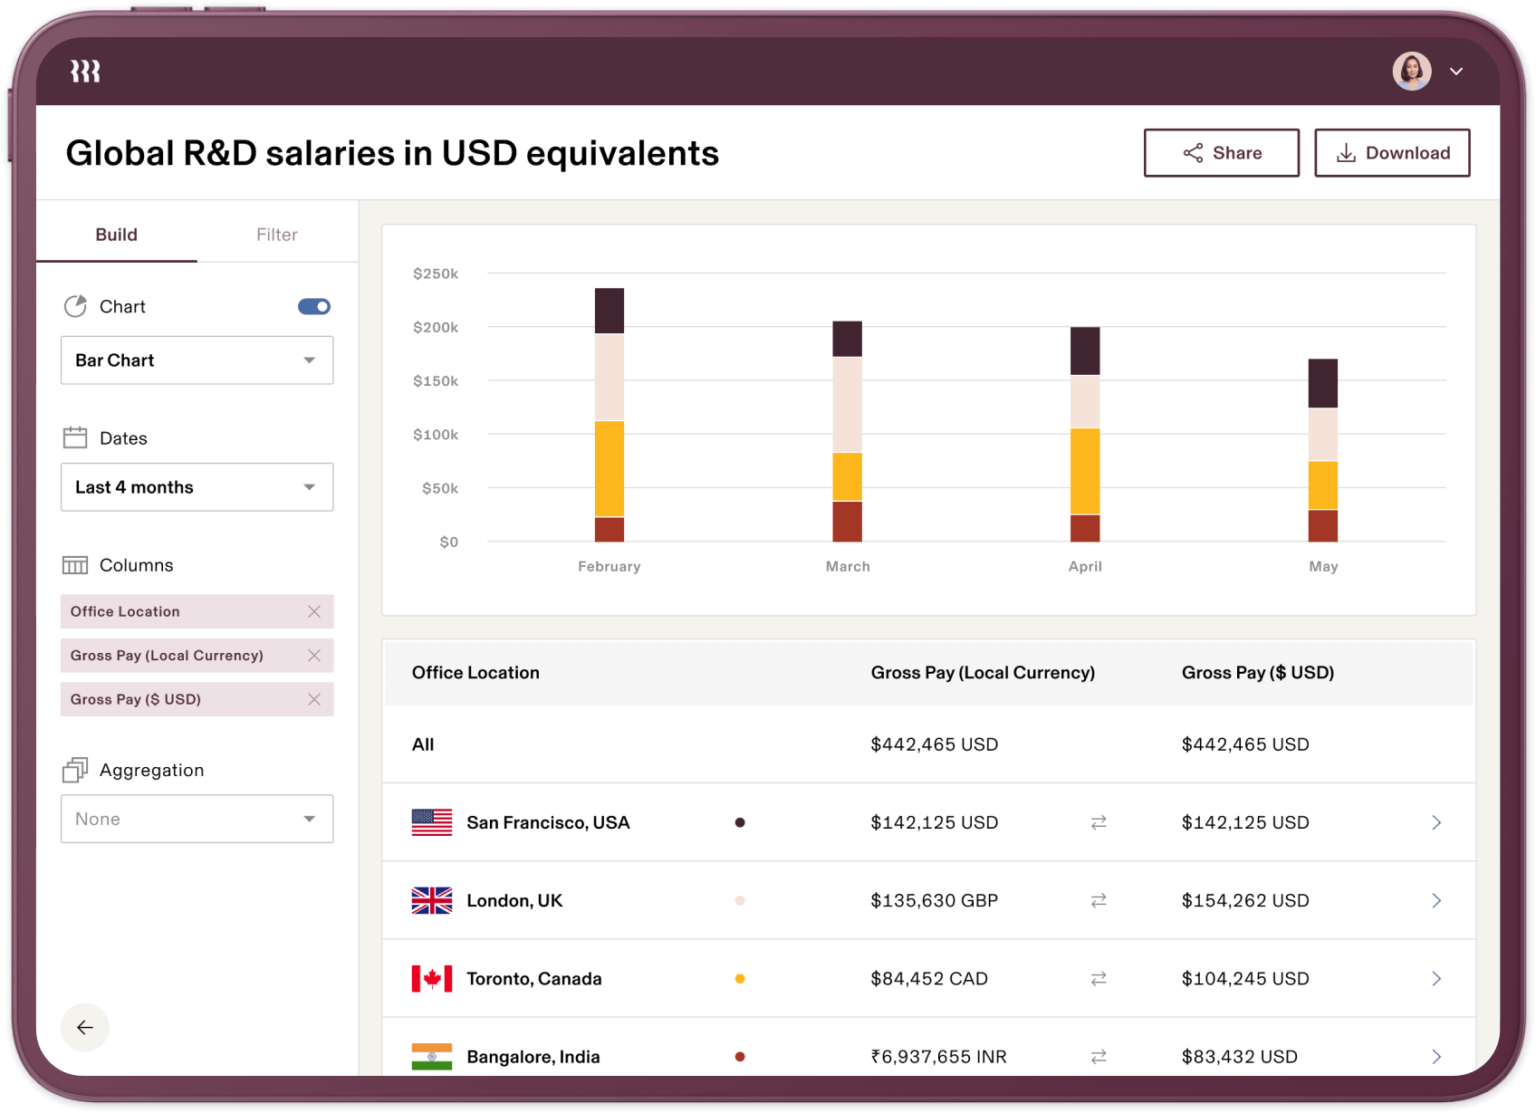This screenshot has width=1536, height=1113.
Task: Click the table icon beside Columns
Action: coord(76,565)
